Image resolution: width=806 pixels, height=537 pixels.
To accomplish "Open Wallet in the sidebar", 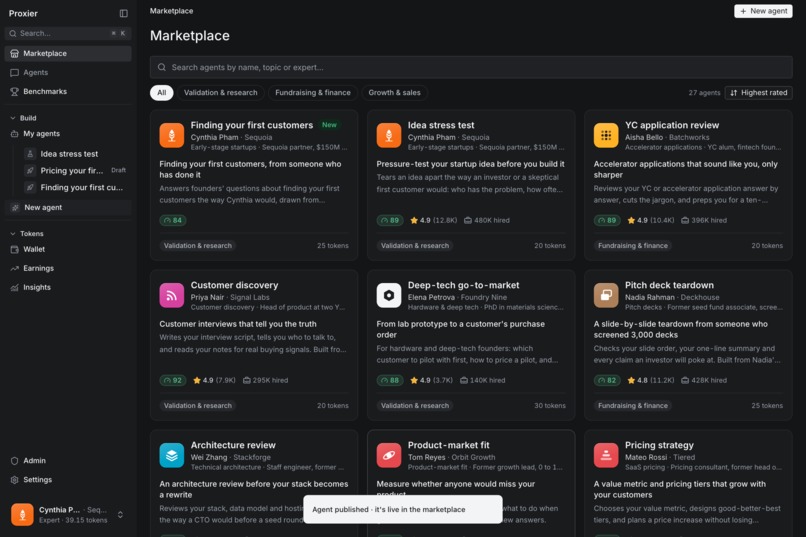I will click(x=68, y=249).
